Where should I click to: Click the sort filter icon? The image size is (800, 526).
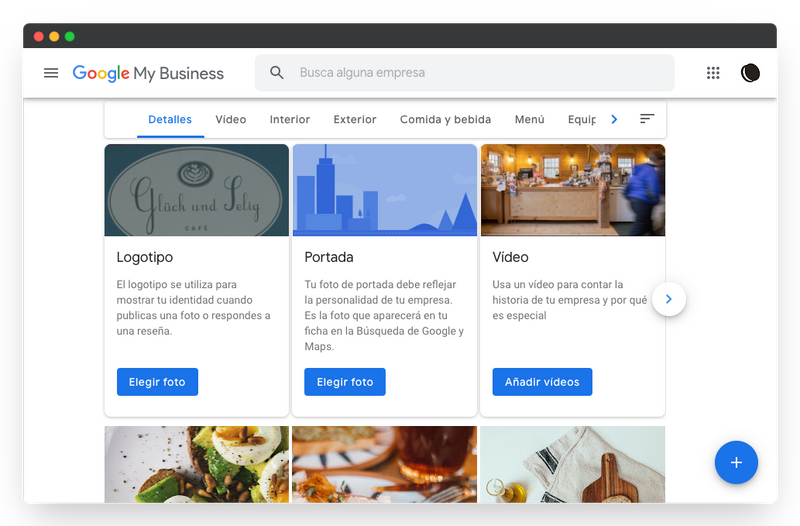click(x=647, y=119)
